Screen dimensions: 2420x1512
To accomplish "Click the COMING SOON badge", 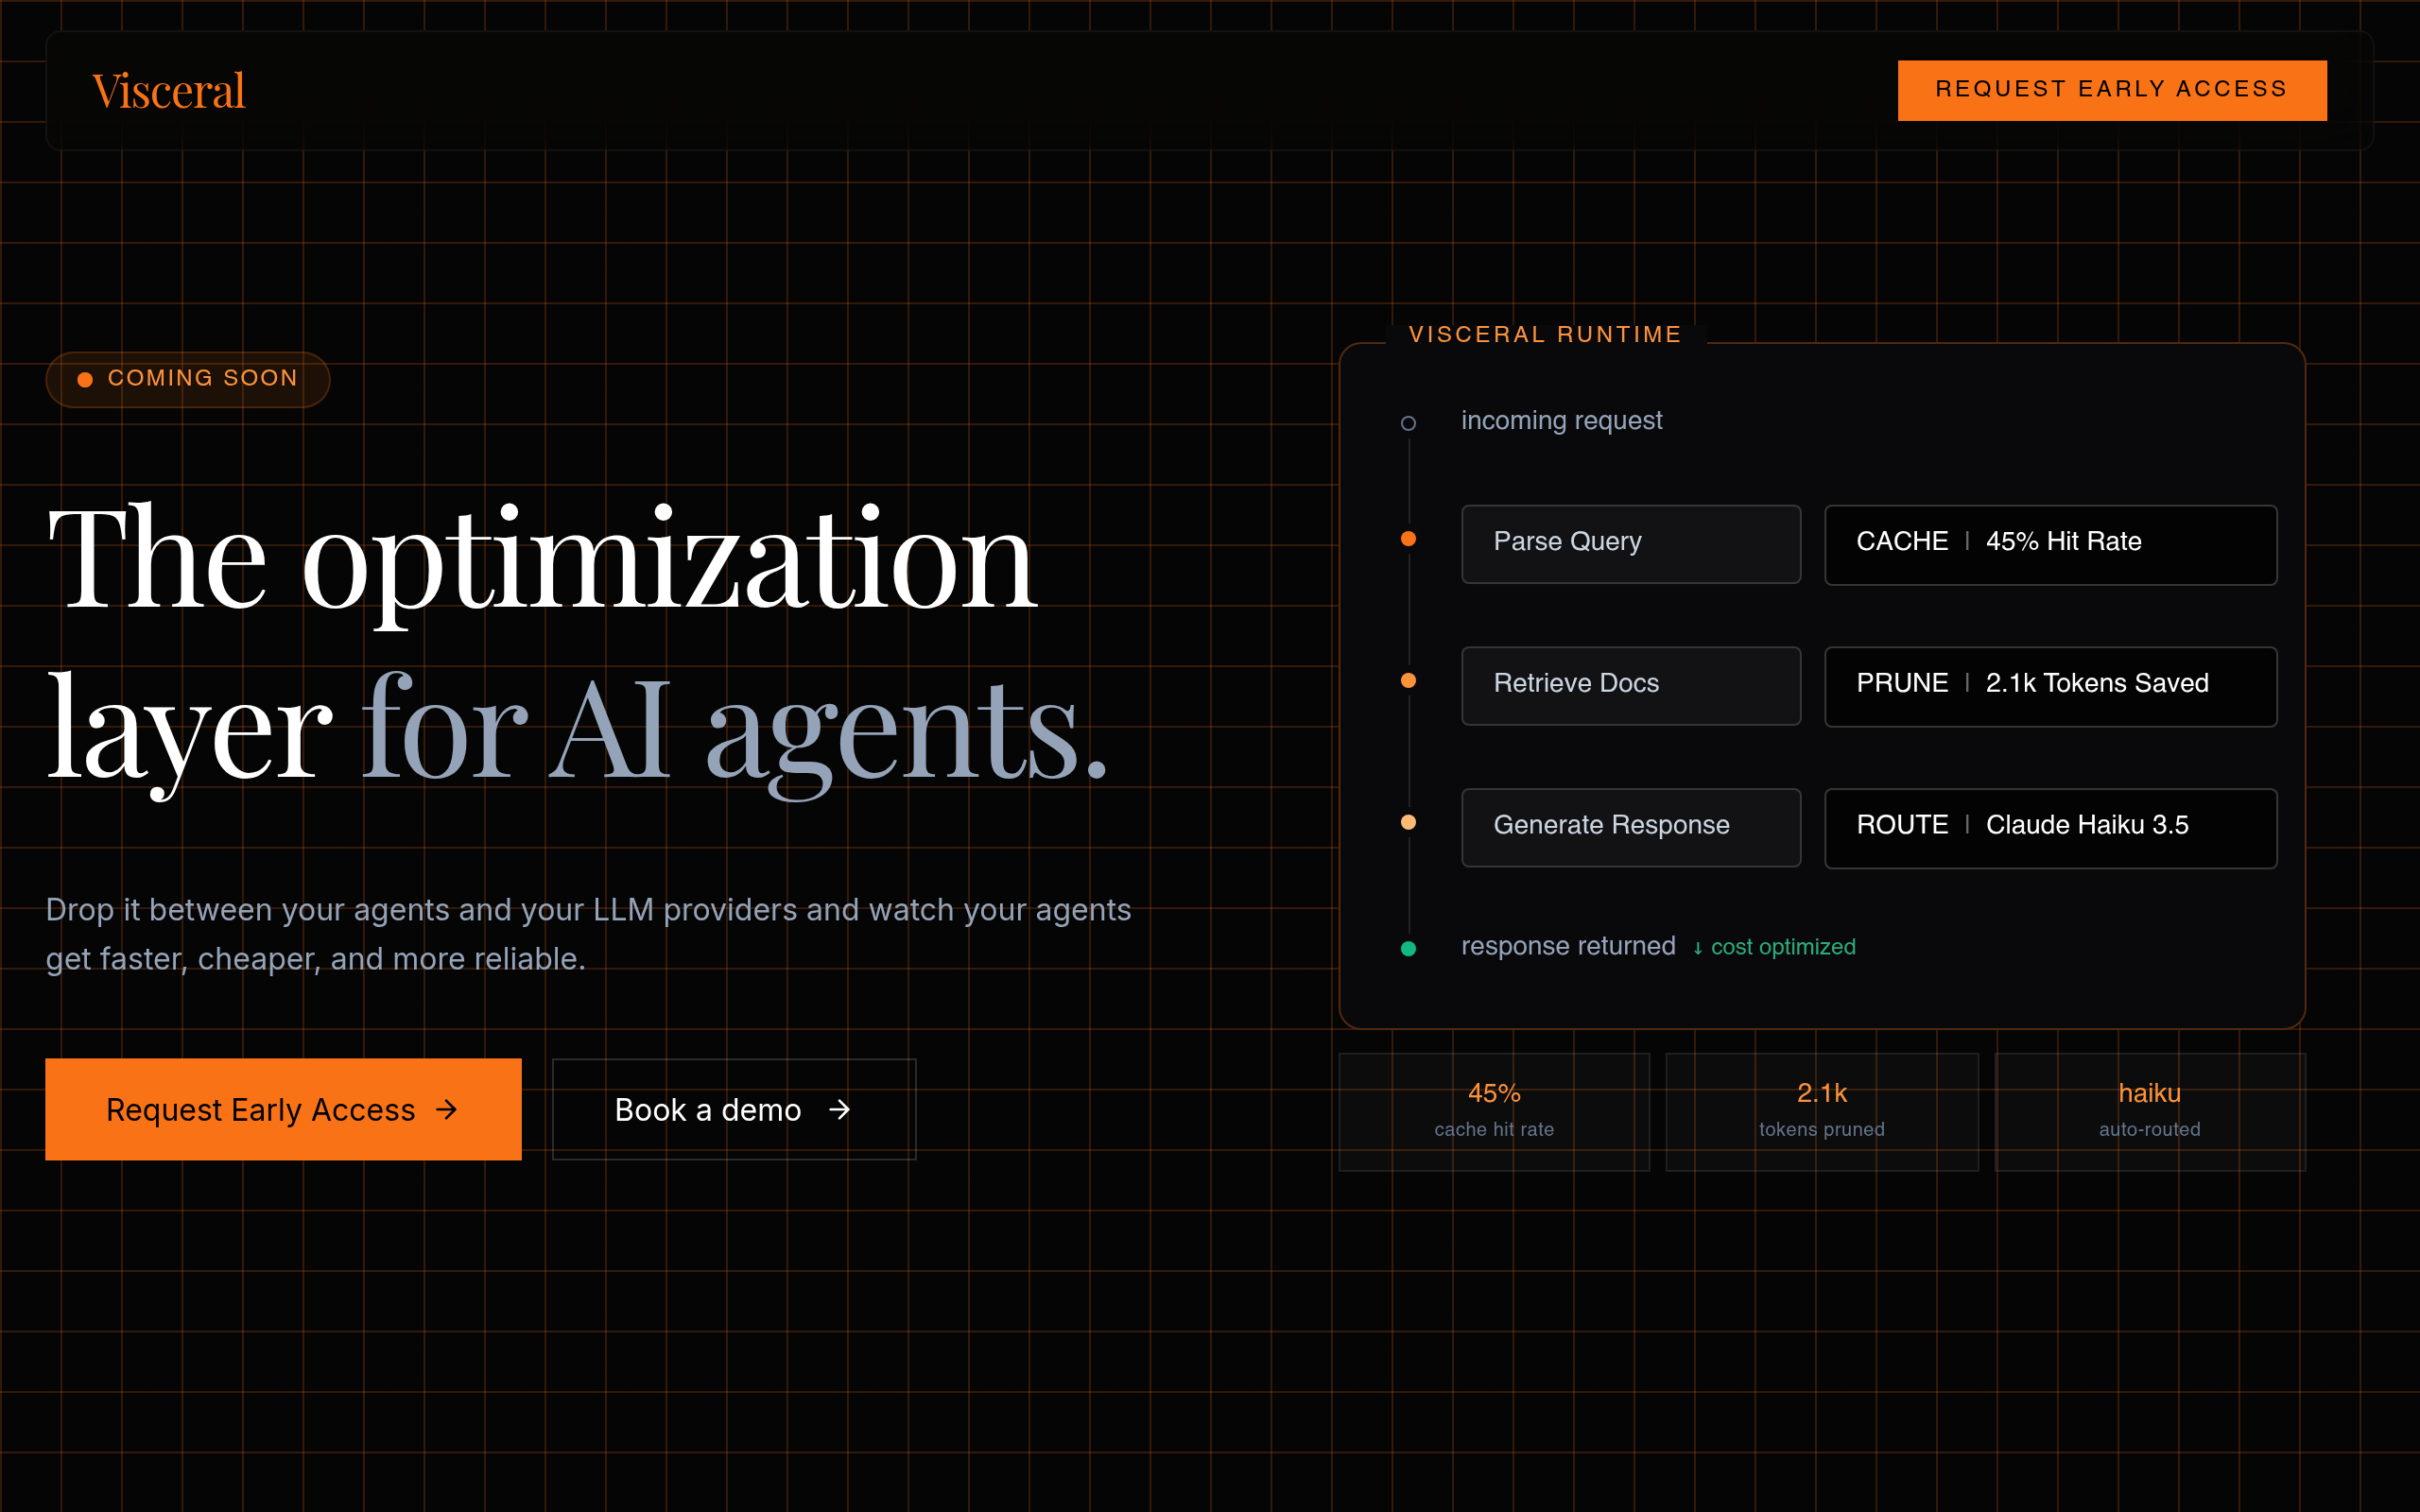I will (188, 379).
